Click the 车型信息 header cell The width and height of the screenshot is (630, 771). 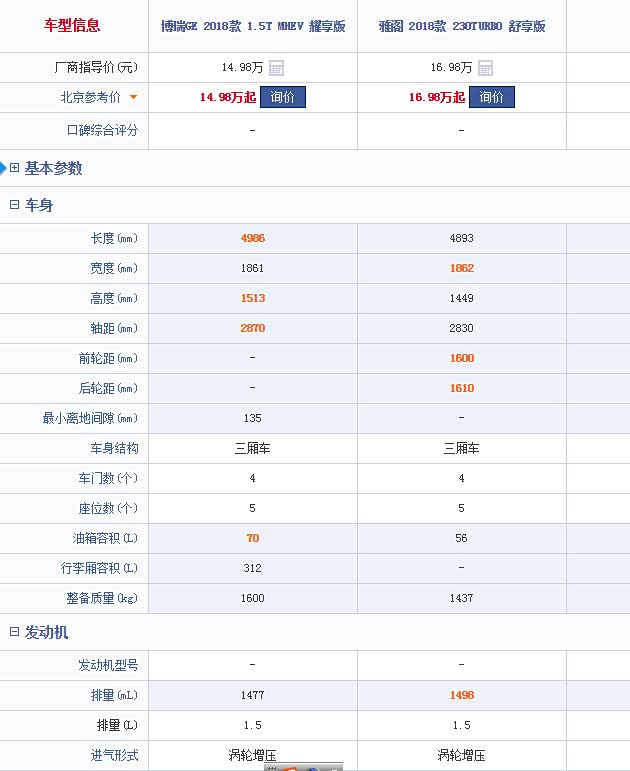73,26
